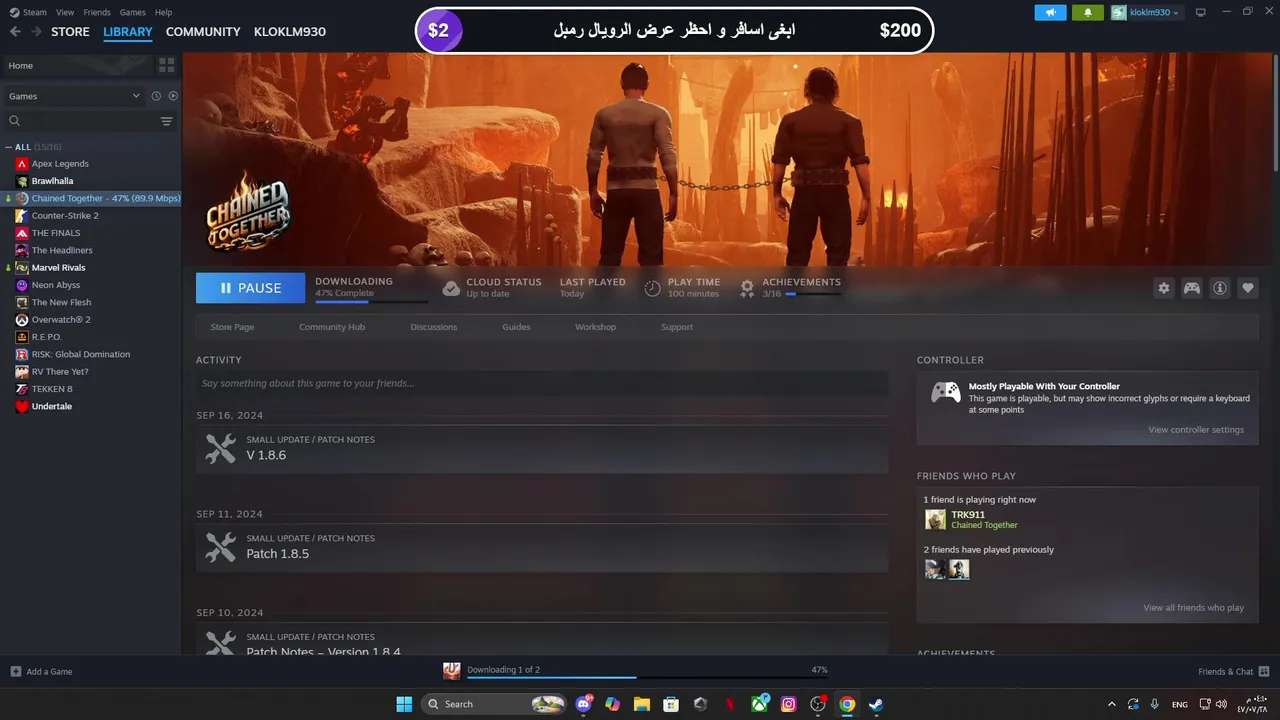Click the activity comment field
This screenshot has width=1280, height=720.
coord(542,383)
